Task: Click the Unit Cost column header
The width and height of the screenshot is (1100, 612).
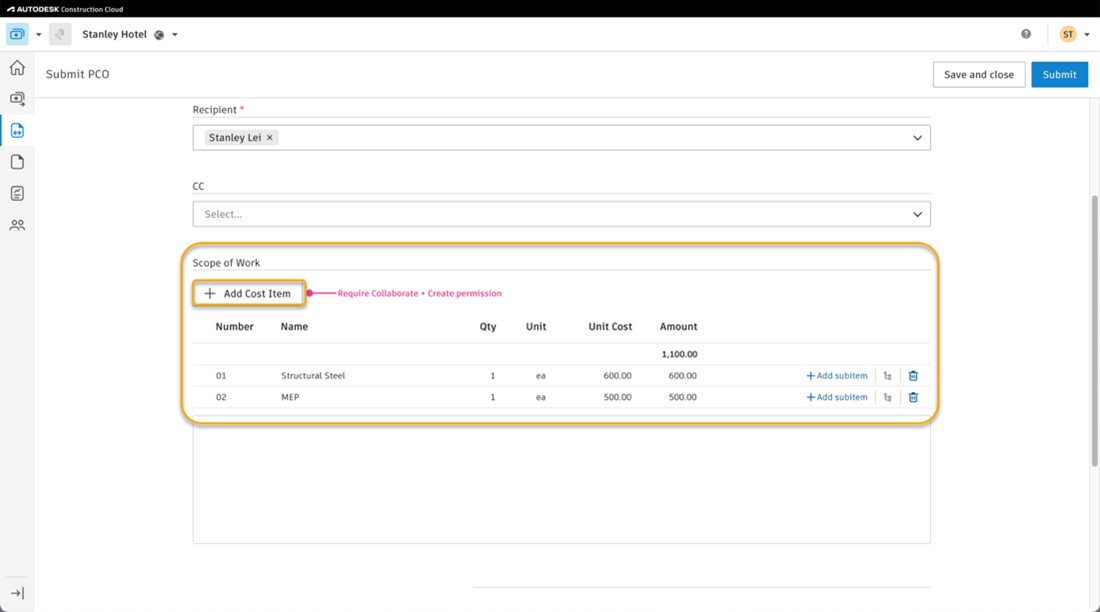Action: click(x=610, y=326)
